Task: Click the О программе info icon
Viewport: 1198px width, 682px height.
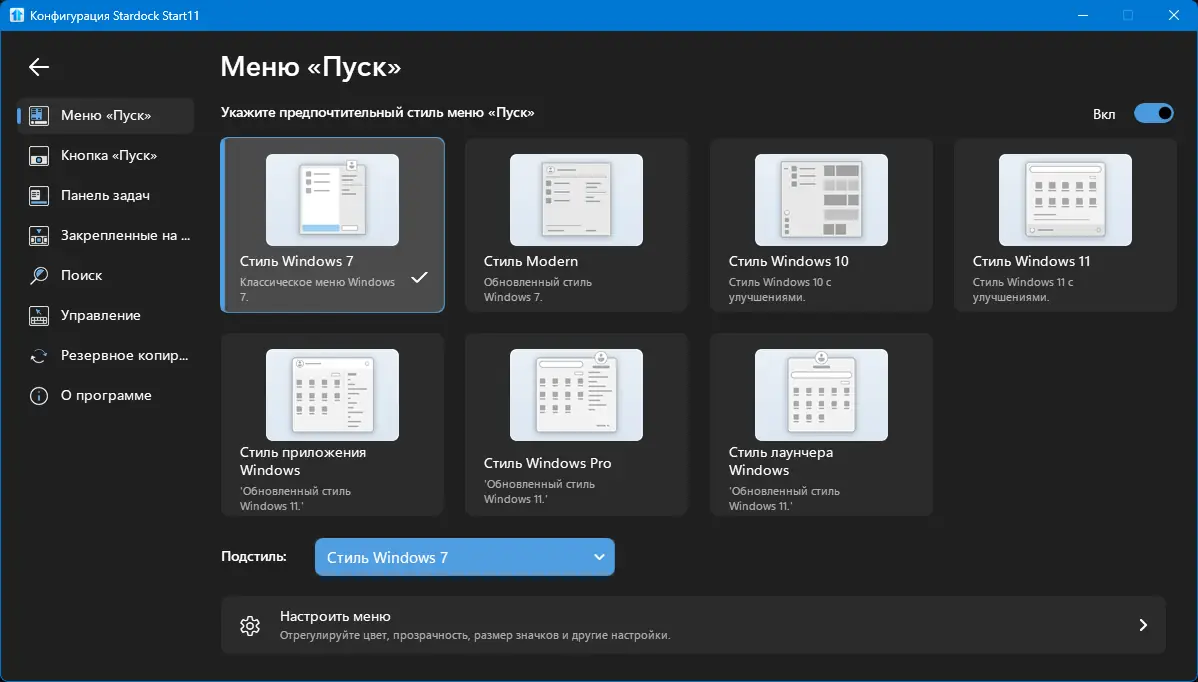Action: click(x=40, y=395)
